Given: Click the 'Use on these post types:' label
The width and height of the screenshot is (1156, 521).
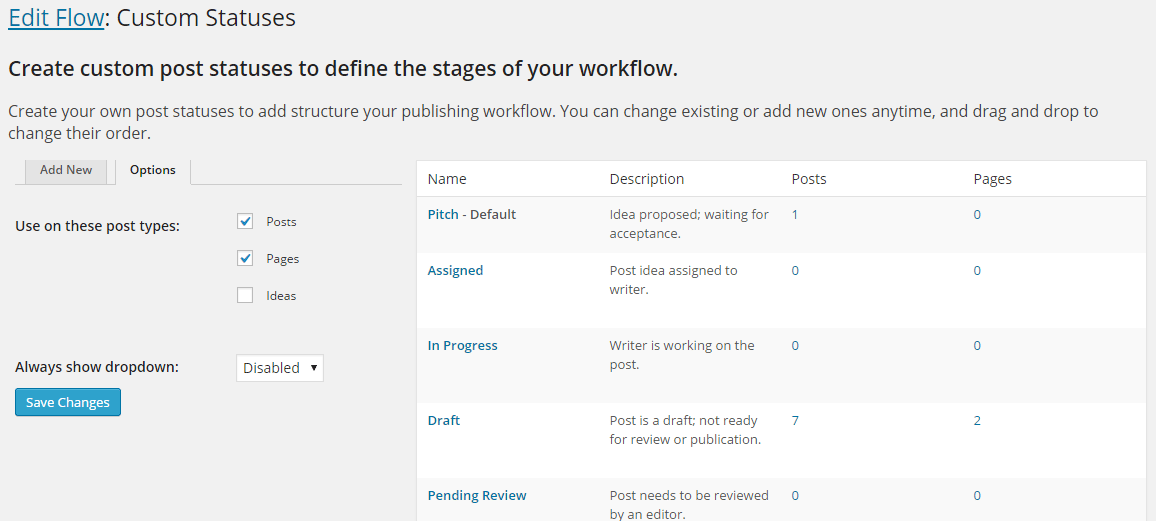Looking at the screenshot, I should [97, 226].
